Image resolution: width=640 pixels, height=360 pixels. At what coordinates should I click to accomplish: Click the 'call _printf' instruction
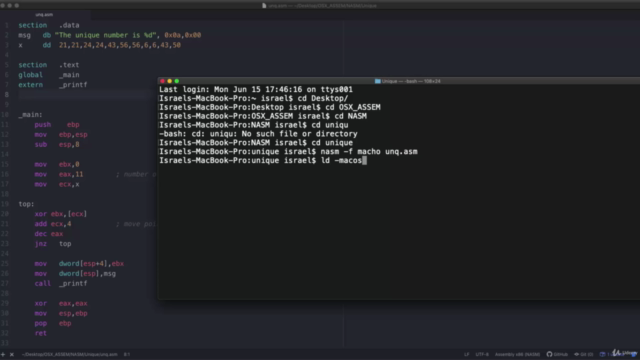click(x=61, y=284)
